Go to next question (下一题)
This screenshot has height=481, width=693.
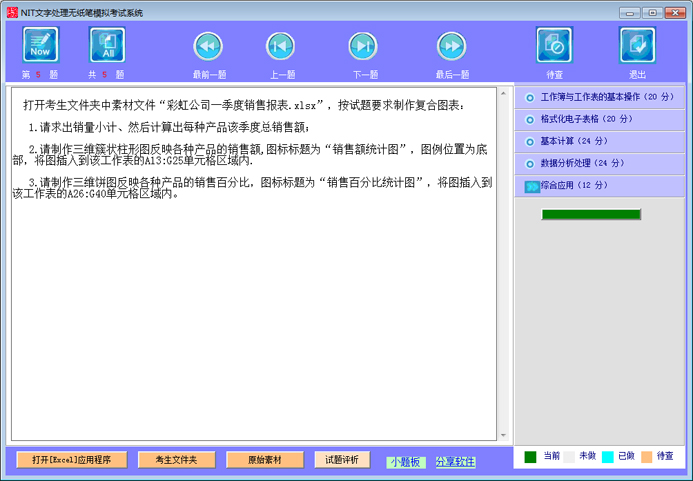pos(363,46)
